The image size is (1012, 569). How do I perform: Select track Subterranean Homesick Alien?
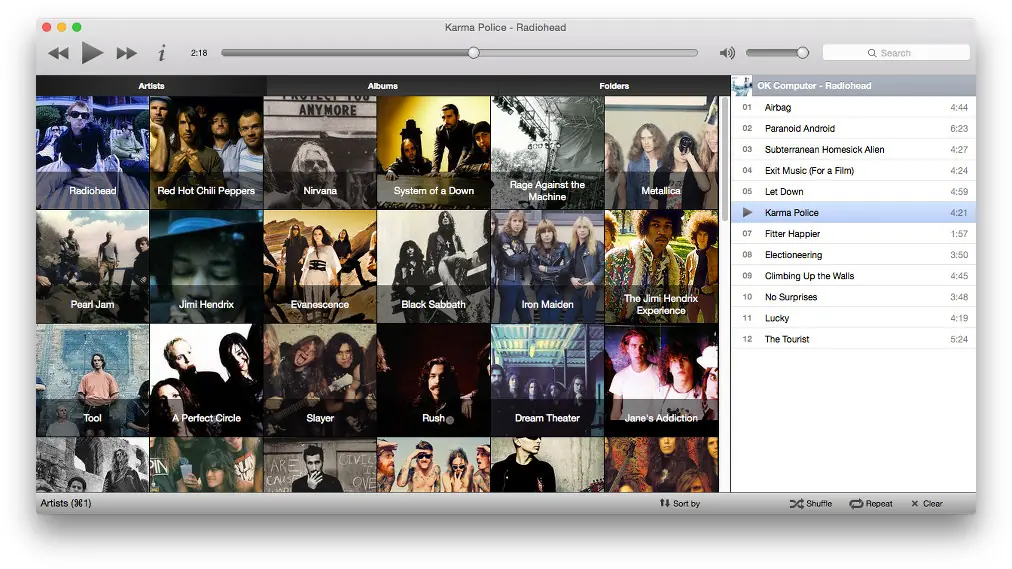[x=853, y=149]
